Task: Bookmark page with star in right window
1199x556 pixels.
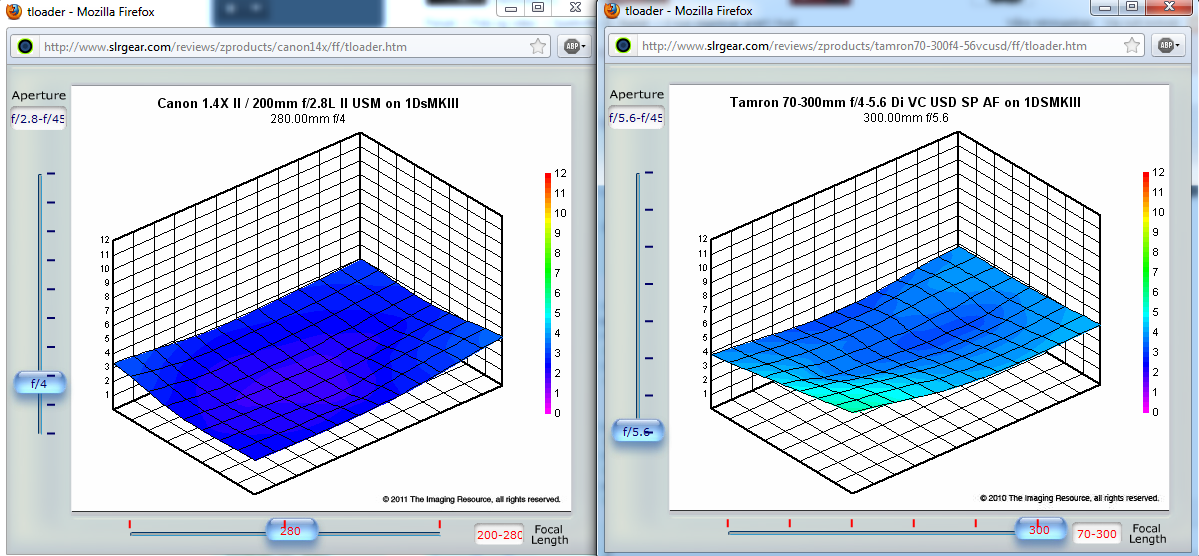Action: [1134, 46]
